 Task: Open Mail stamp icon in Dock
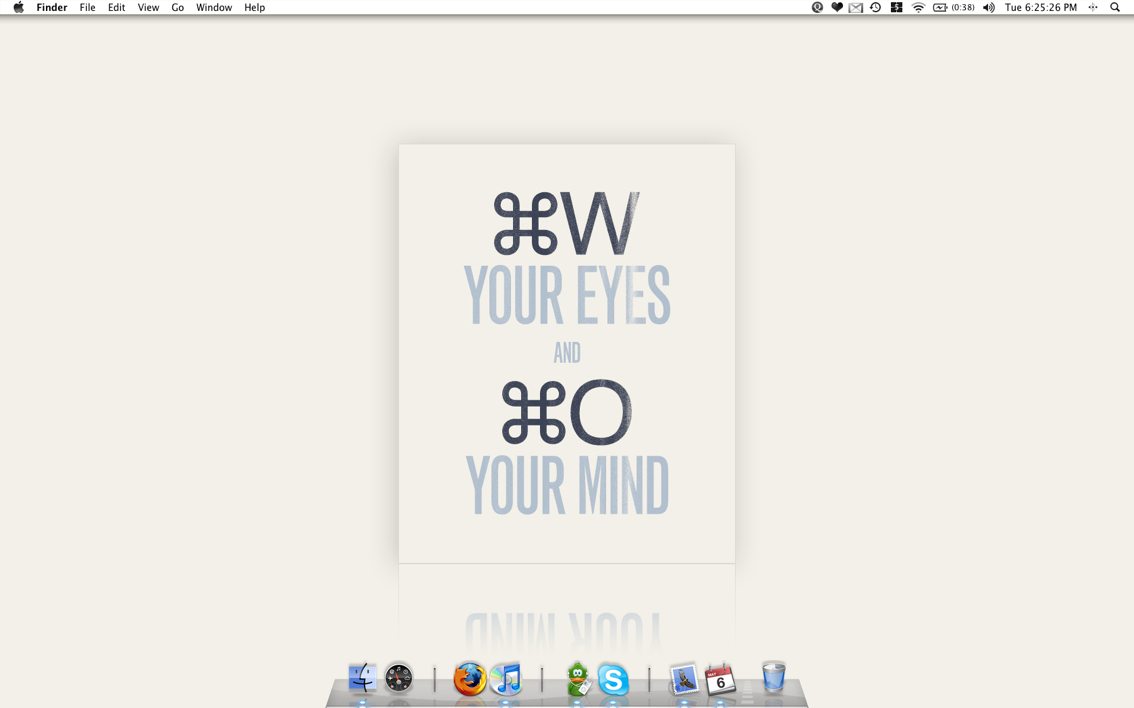(x=683, y=679)
